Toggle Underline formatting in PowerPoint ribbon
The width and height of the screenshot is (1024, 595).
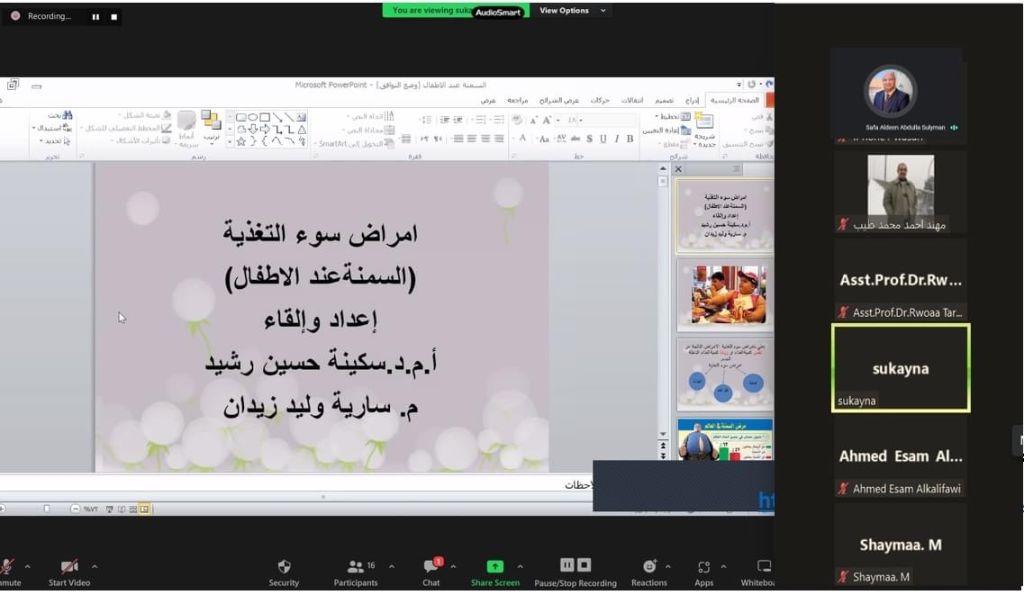(603, 138)
